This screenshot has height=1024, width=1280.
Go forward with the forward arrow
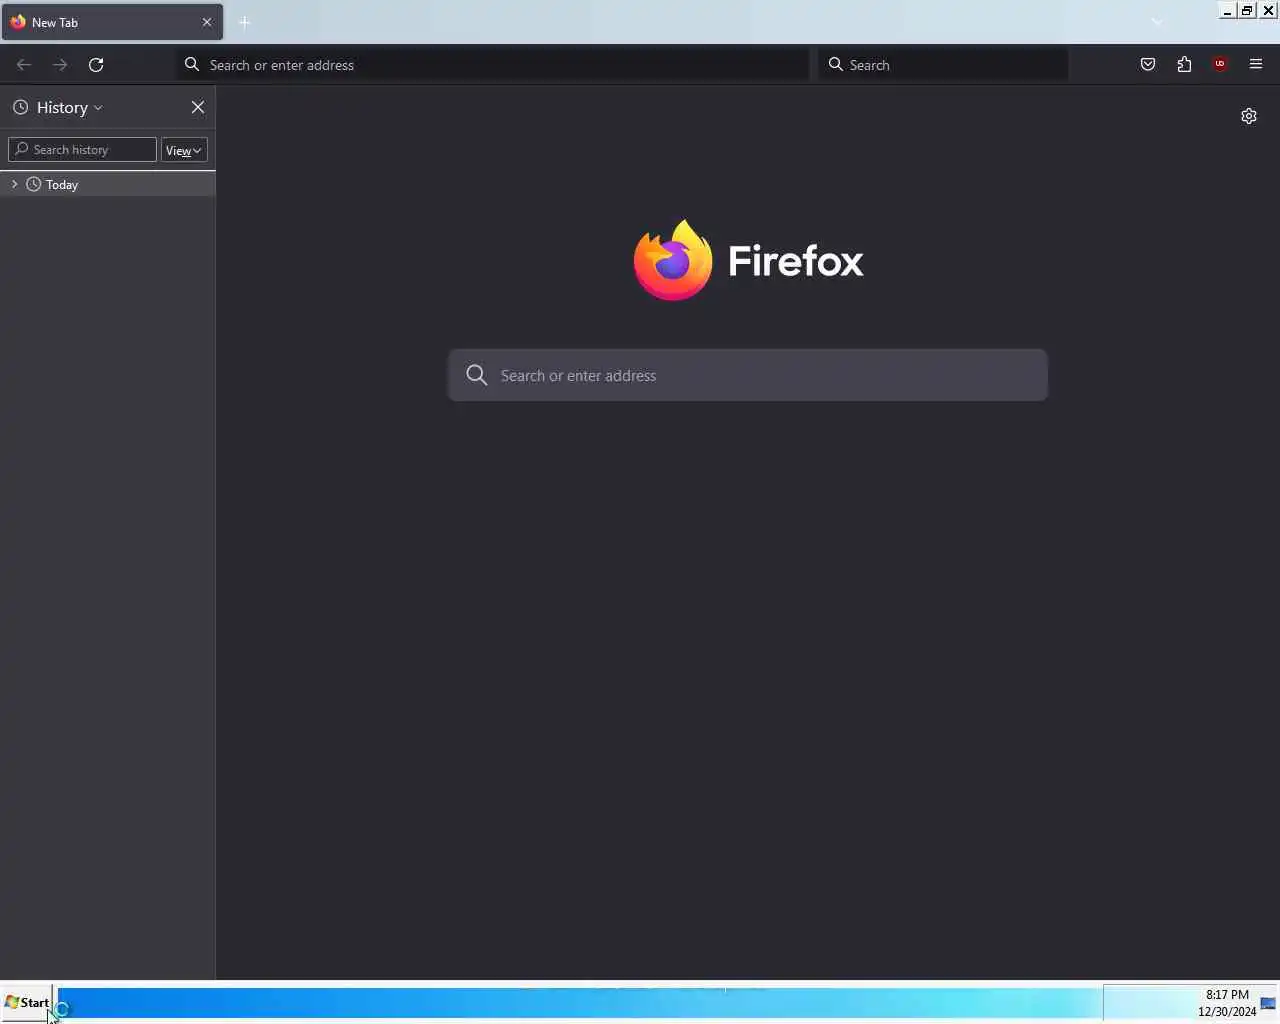(60, 65)
